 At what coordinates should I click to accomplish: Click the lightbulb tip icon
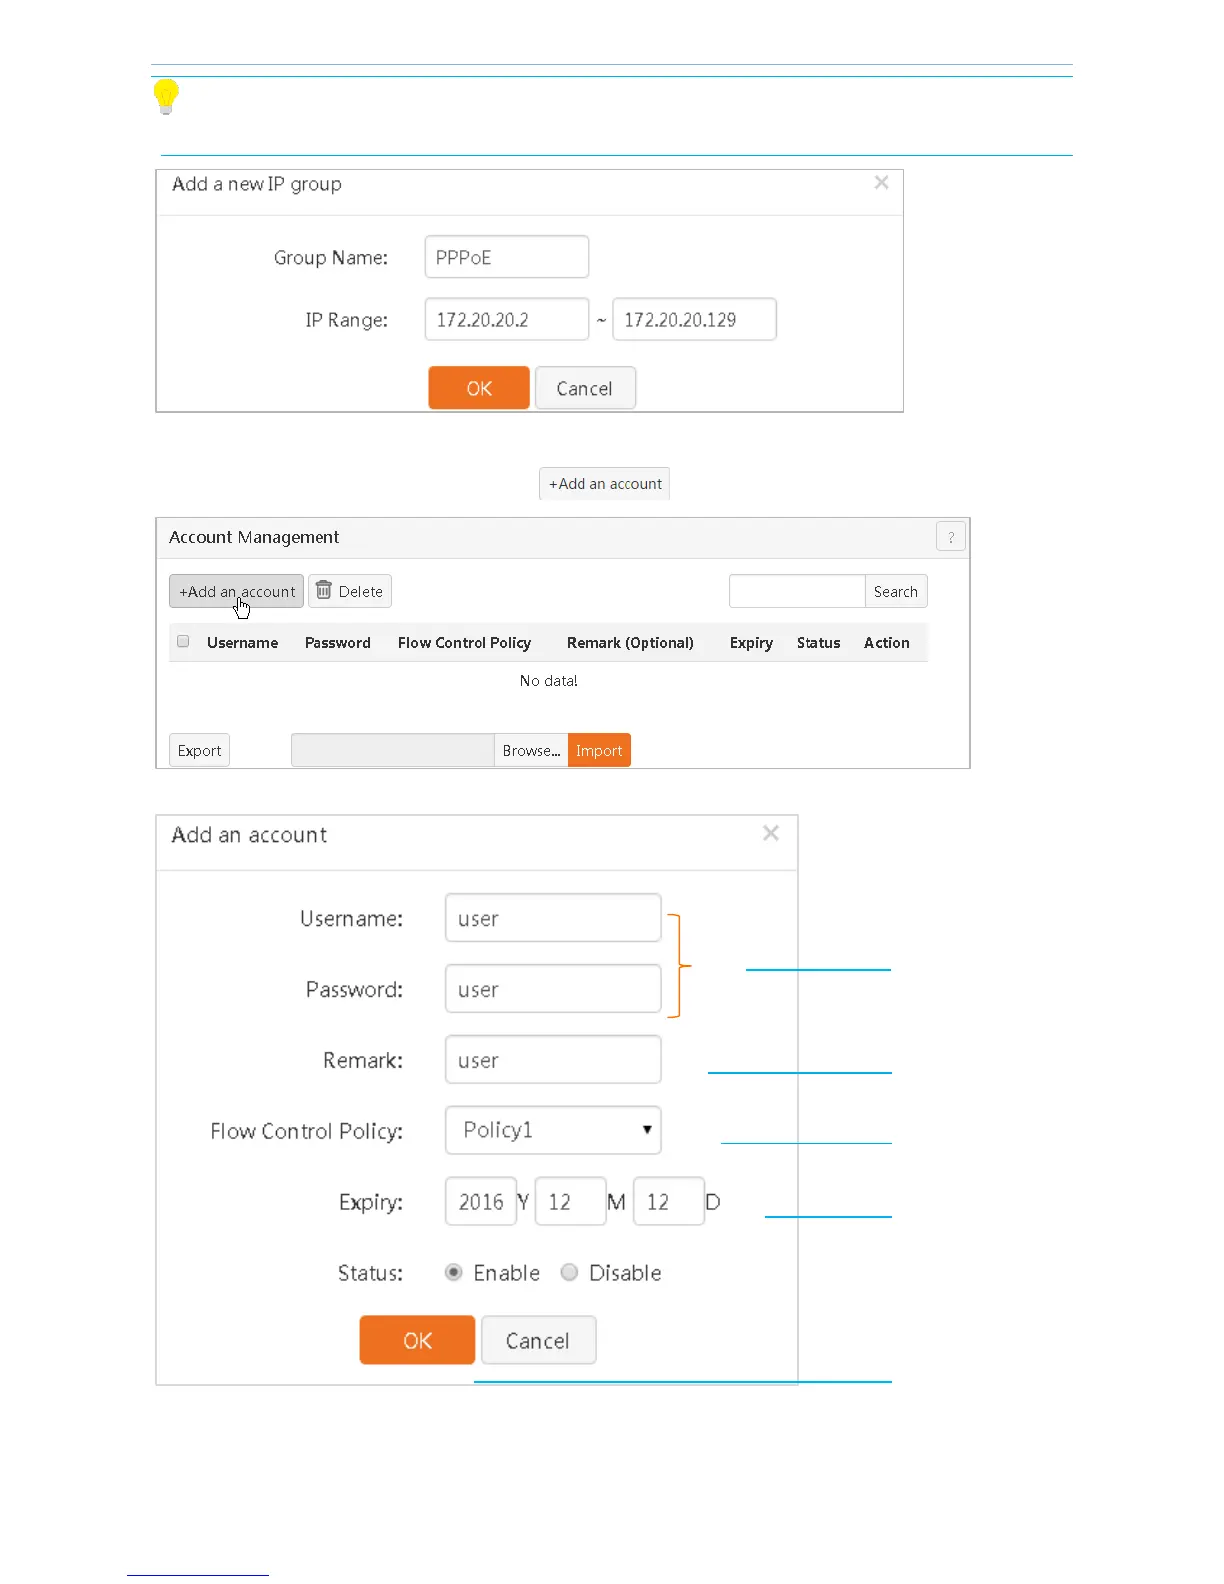pos(166,97)
